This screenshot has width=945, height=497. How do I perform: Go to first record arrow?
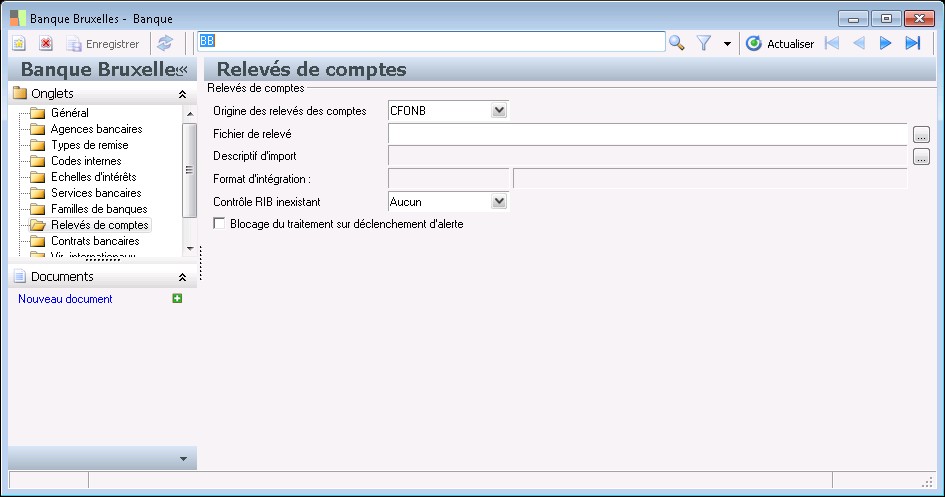(832, 43)
